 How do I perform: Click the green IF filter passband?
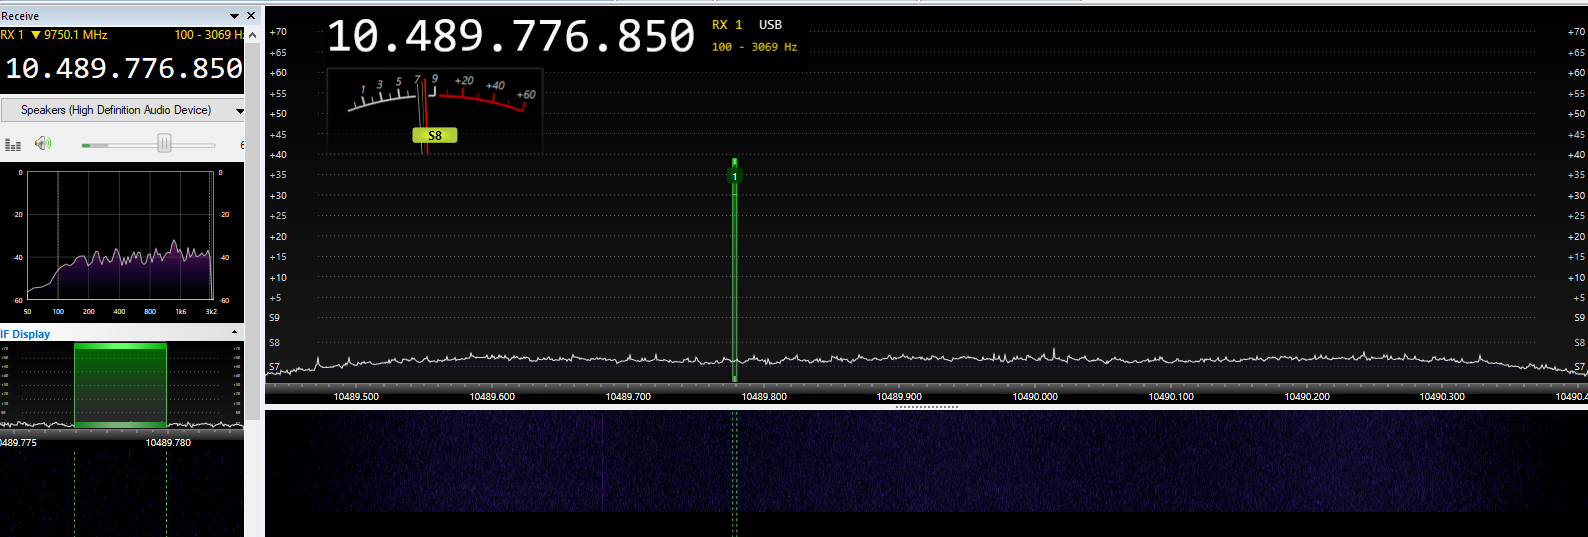point(120,385)
